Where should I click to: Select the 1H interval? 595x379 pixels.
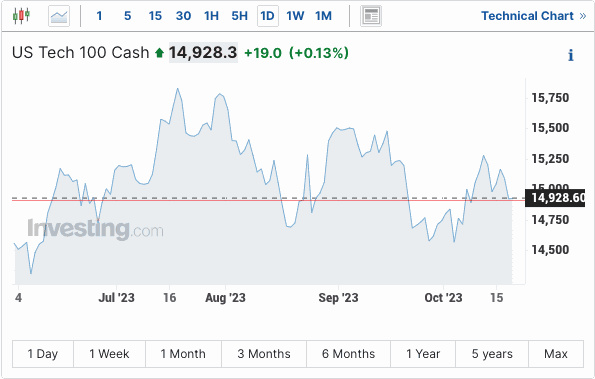[x=211, y=16]
